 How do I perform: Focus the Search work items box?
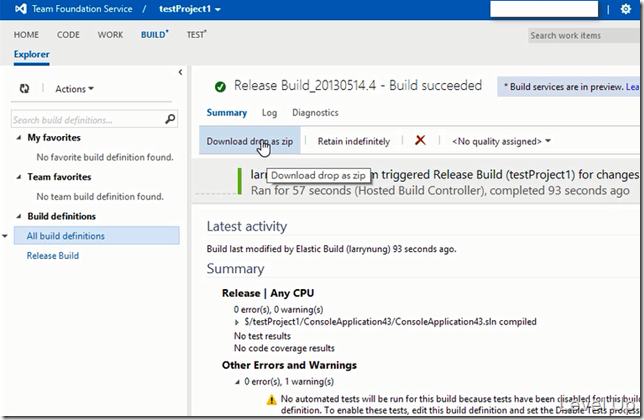click(x=583, y=36)
